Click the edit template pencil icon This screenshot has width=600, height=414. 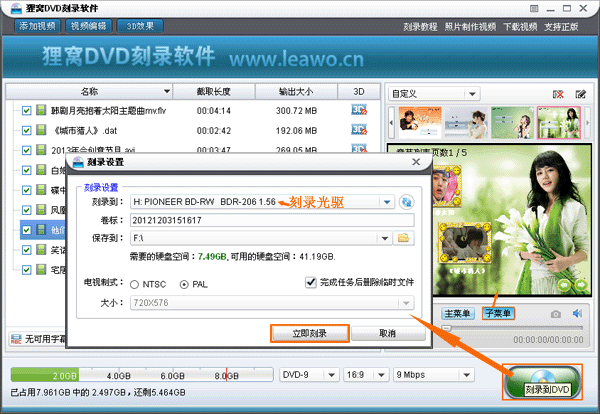point(580,94)
